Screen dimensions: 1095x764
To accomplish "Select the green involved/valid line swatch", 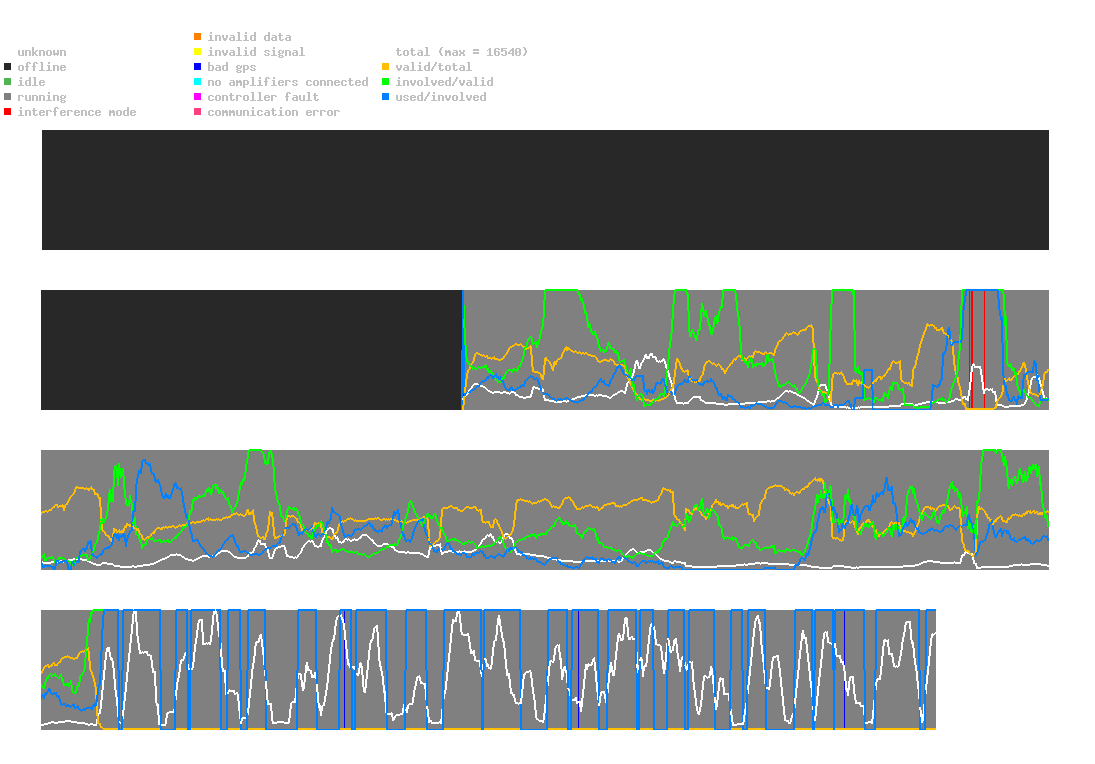I will 386,82.
